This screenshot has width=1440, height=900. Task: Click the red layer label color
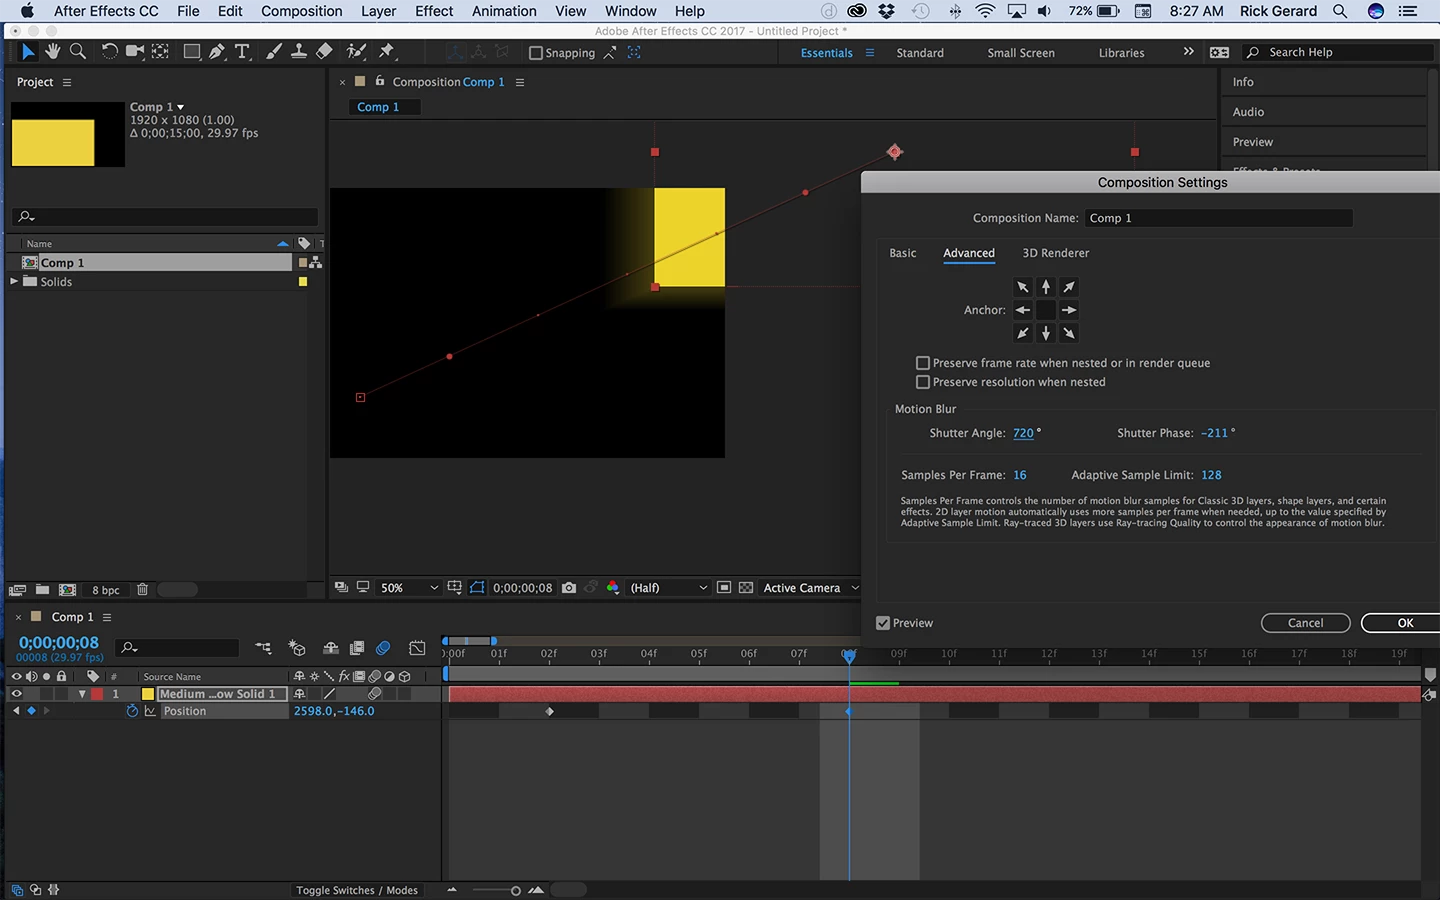[x=97, y=694]
